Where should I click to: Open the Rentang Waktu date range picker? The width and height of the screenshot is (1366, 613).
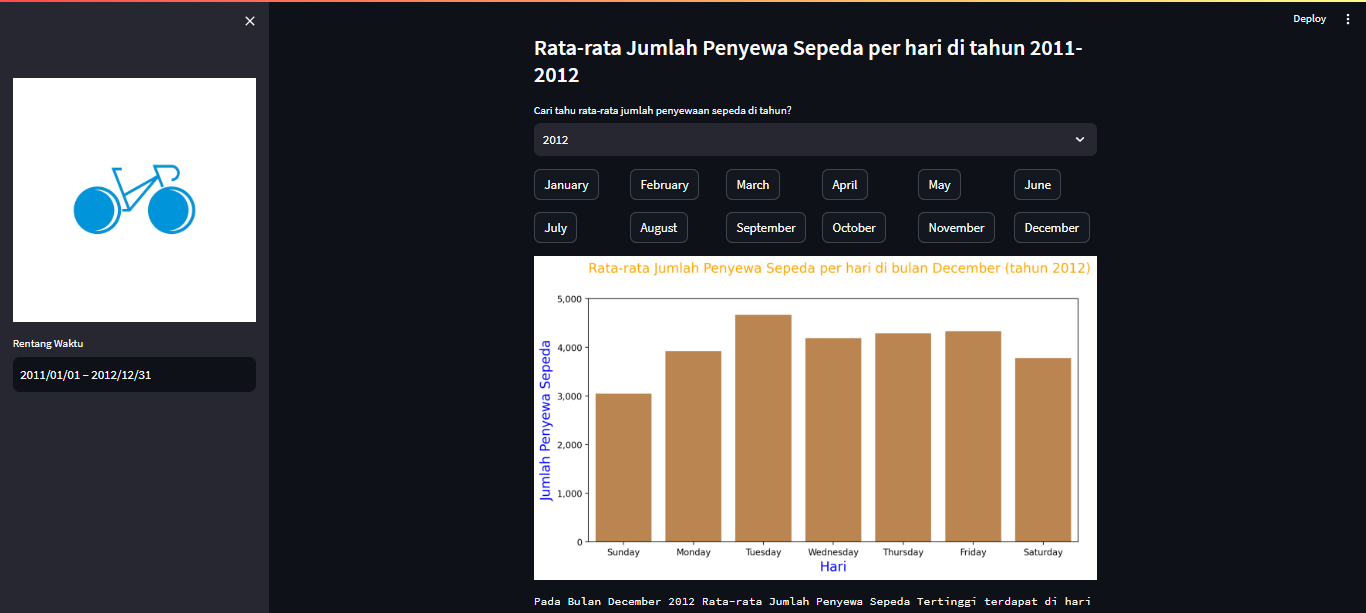134,374
